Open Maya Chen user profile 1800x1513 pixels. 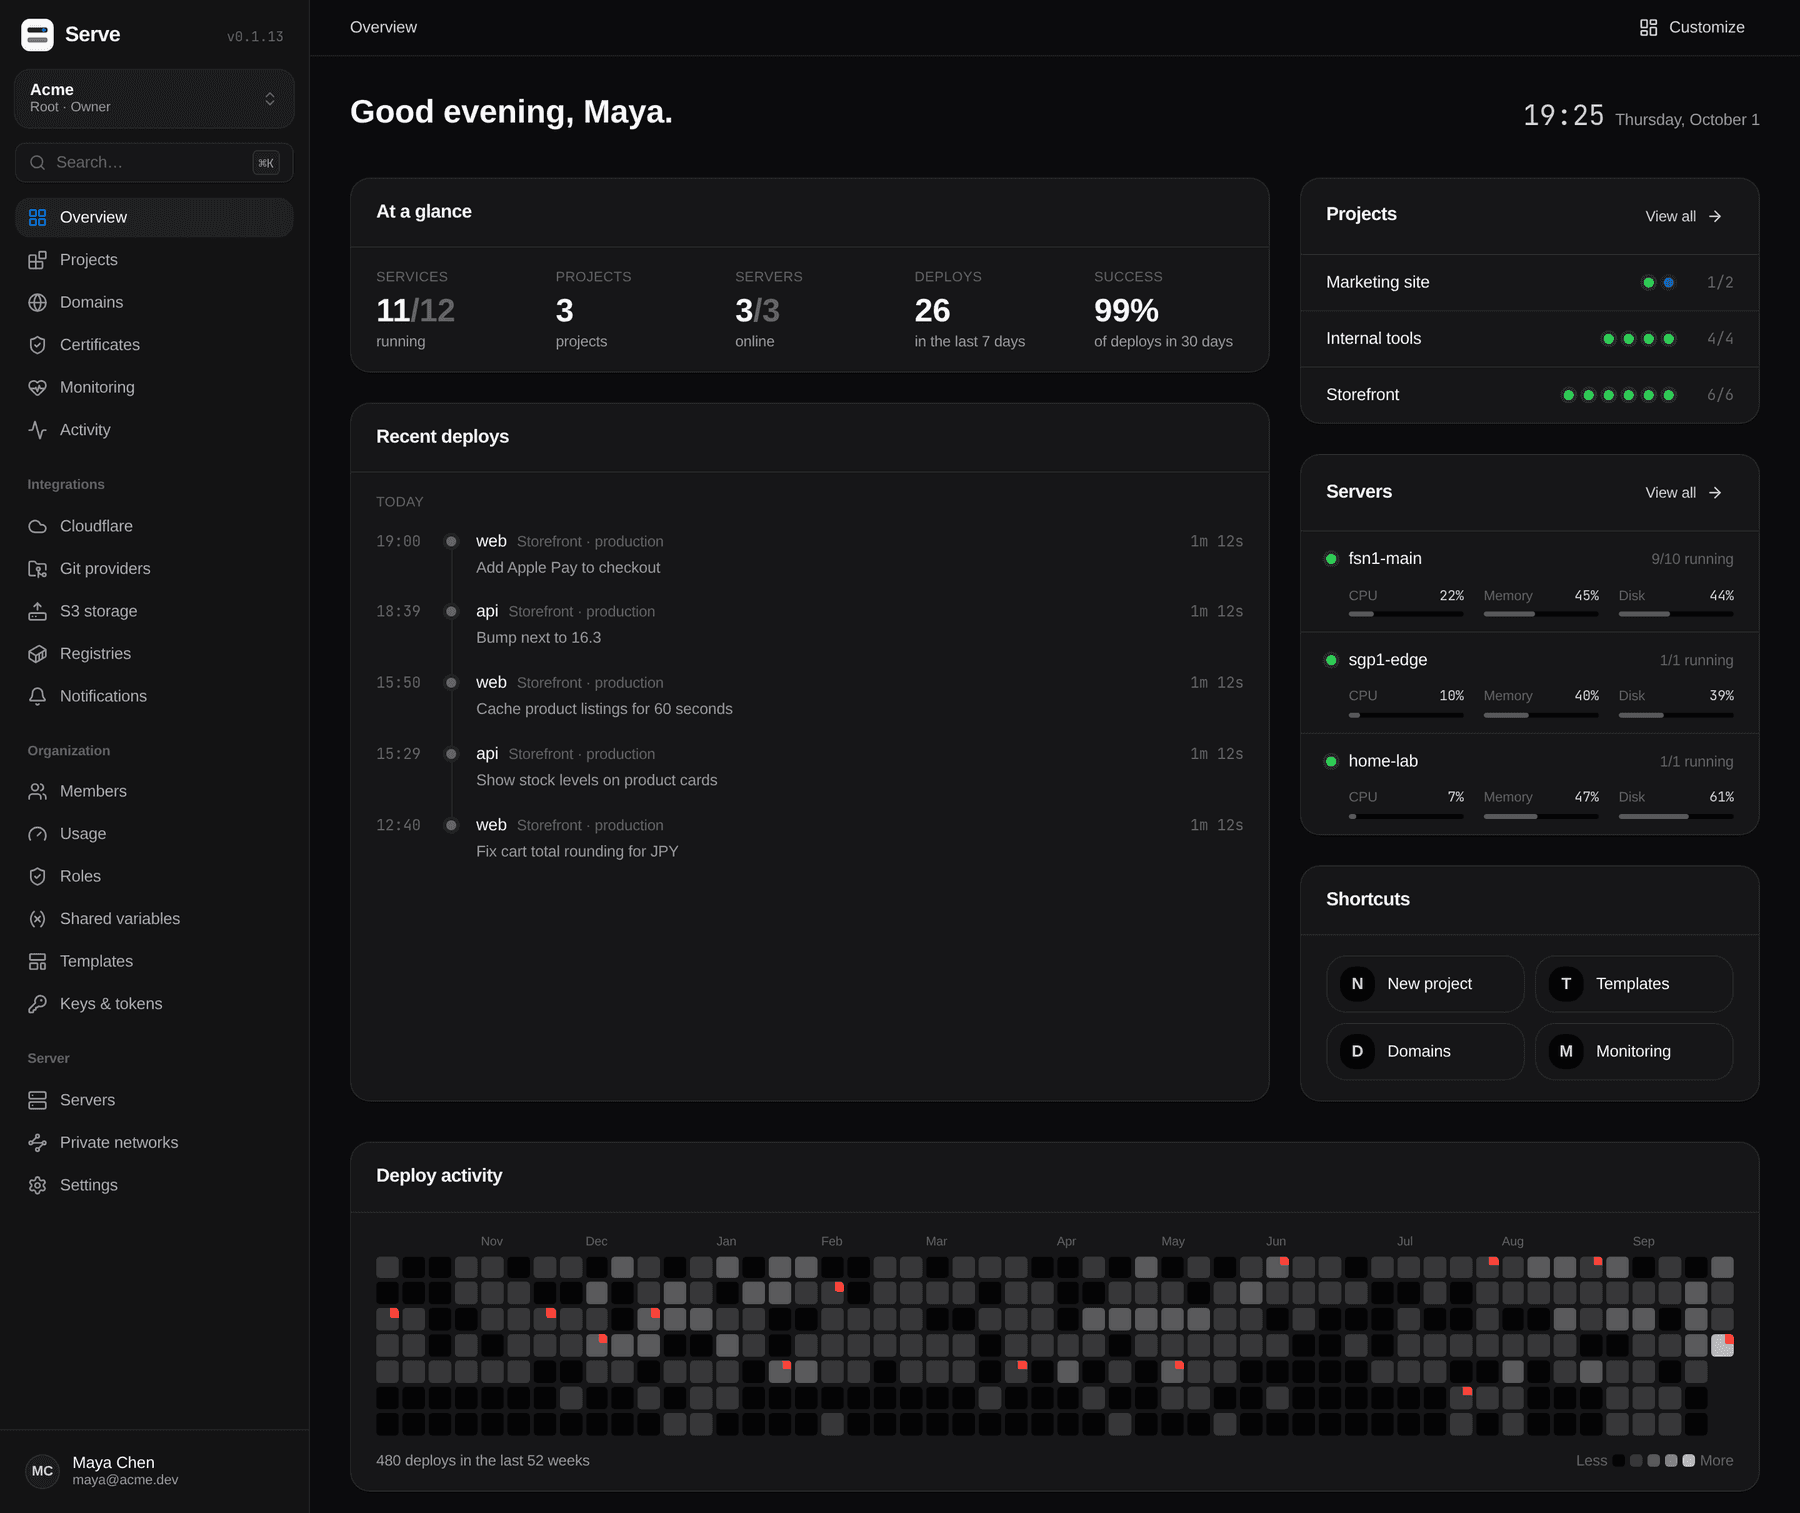(154, 1471)
